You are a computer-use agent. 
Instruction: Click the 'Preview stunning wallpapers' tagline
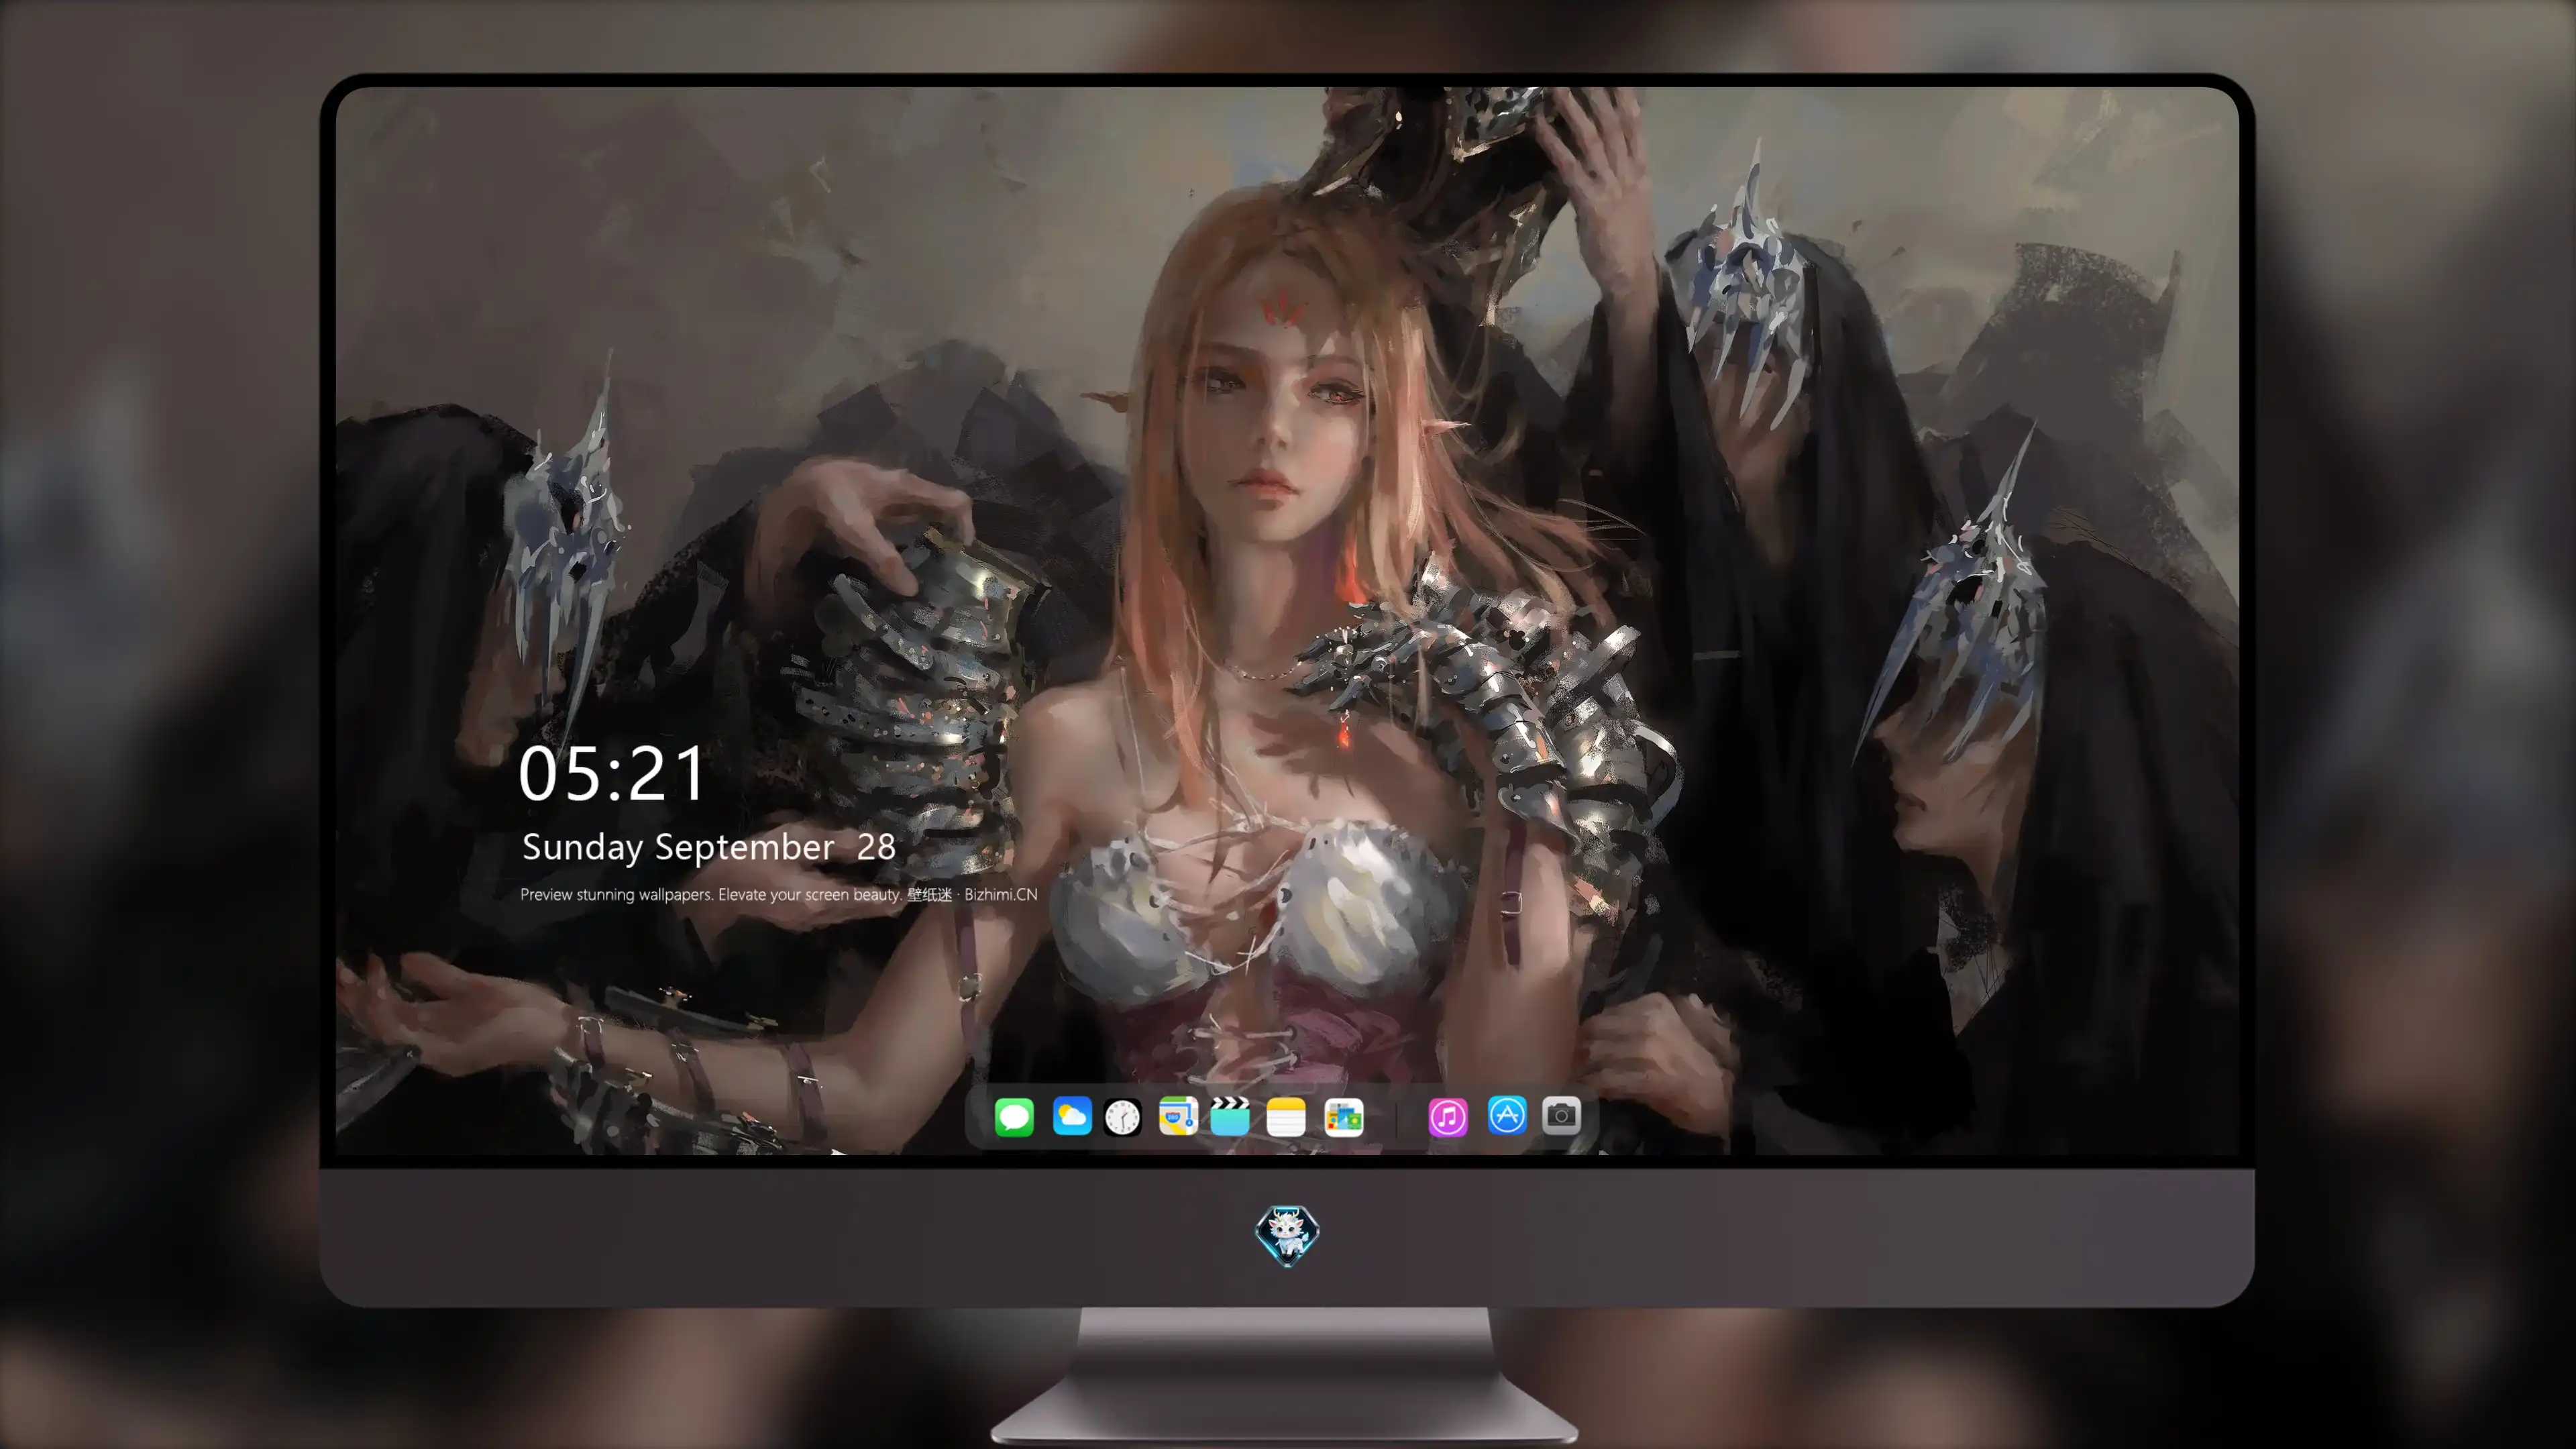[x=779, y=894]
